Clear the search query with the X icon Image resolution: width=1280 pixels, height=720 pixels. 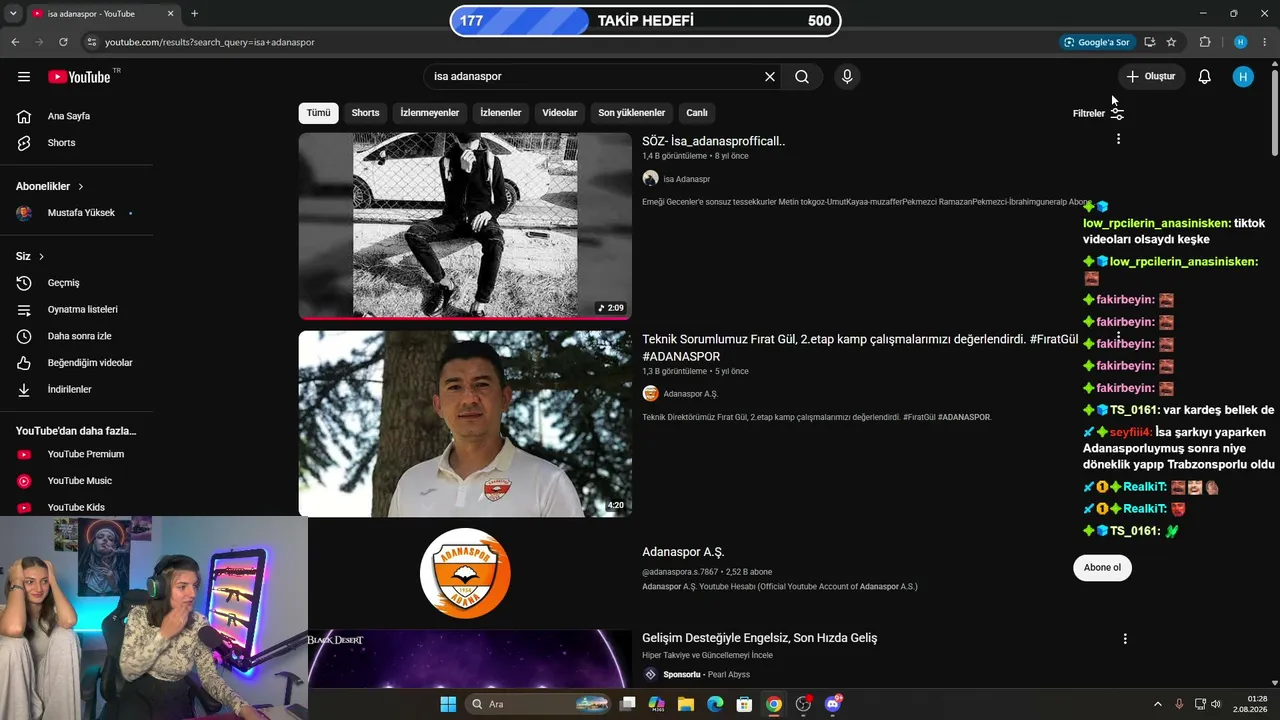[770, 77]
